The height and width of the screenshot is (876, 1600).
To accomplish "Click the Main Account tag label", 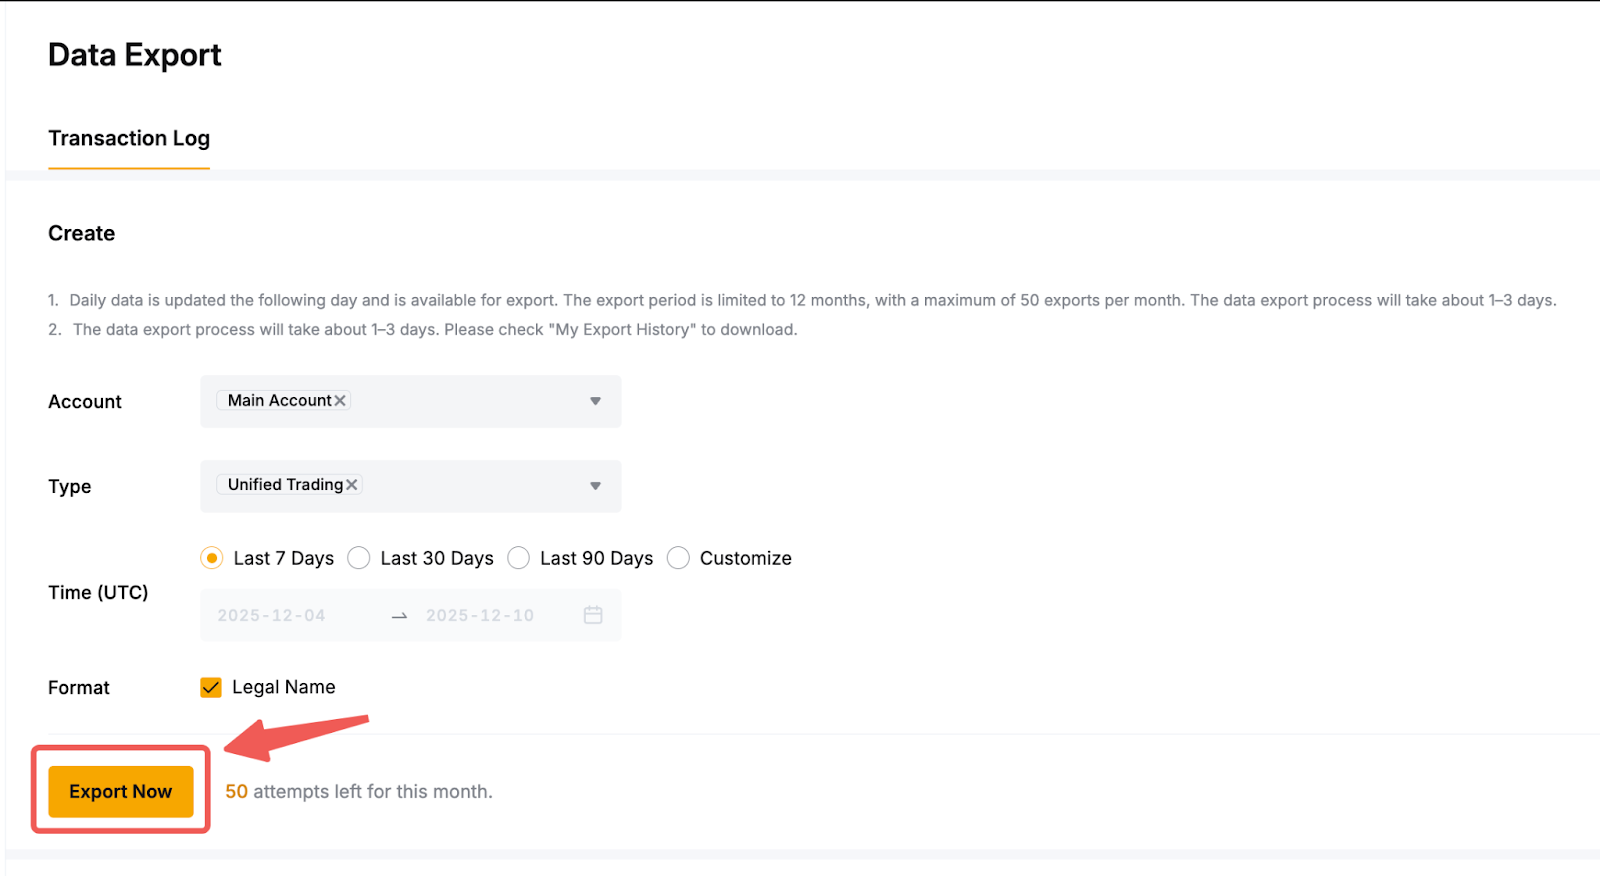I will coord(279,401).
